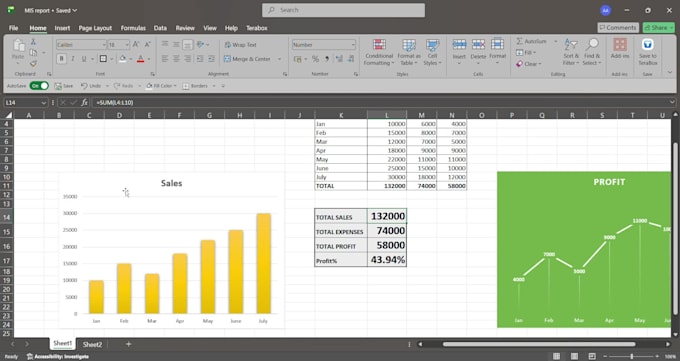Click Merge & Center button
680x361 pixels.
tap(247, 59)
